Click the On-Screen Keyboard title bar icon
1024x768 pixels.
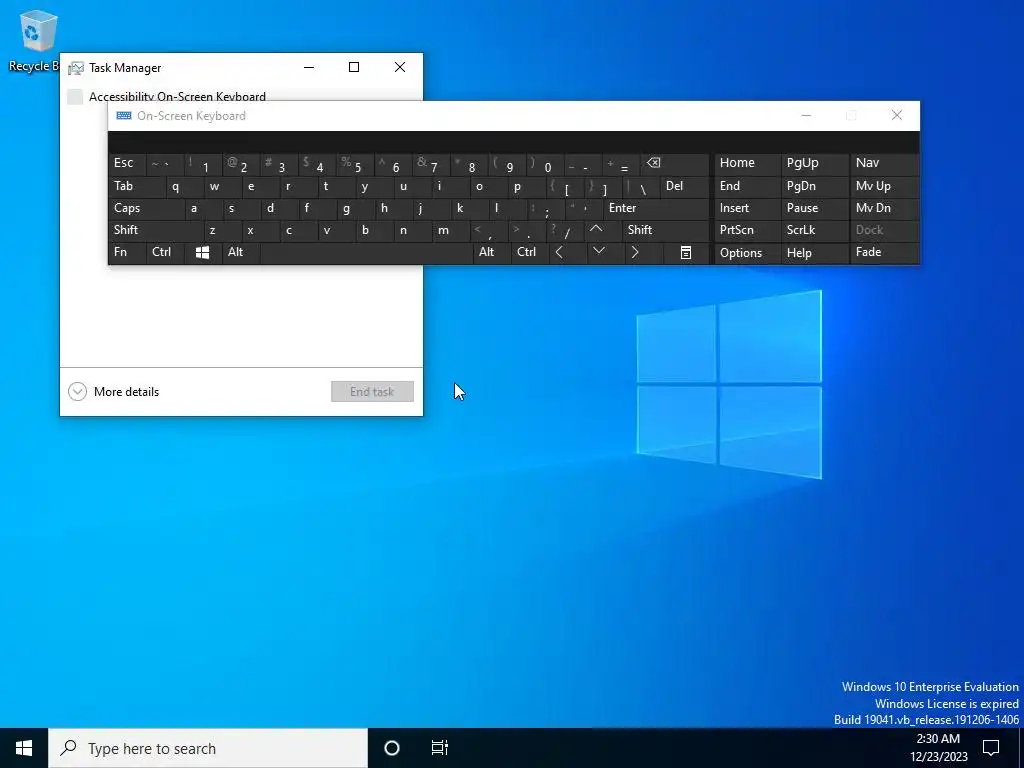tap(123, 116)
